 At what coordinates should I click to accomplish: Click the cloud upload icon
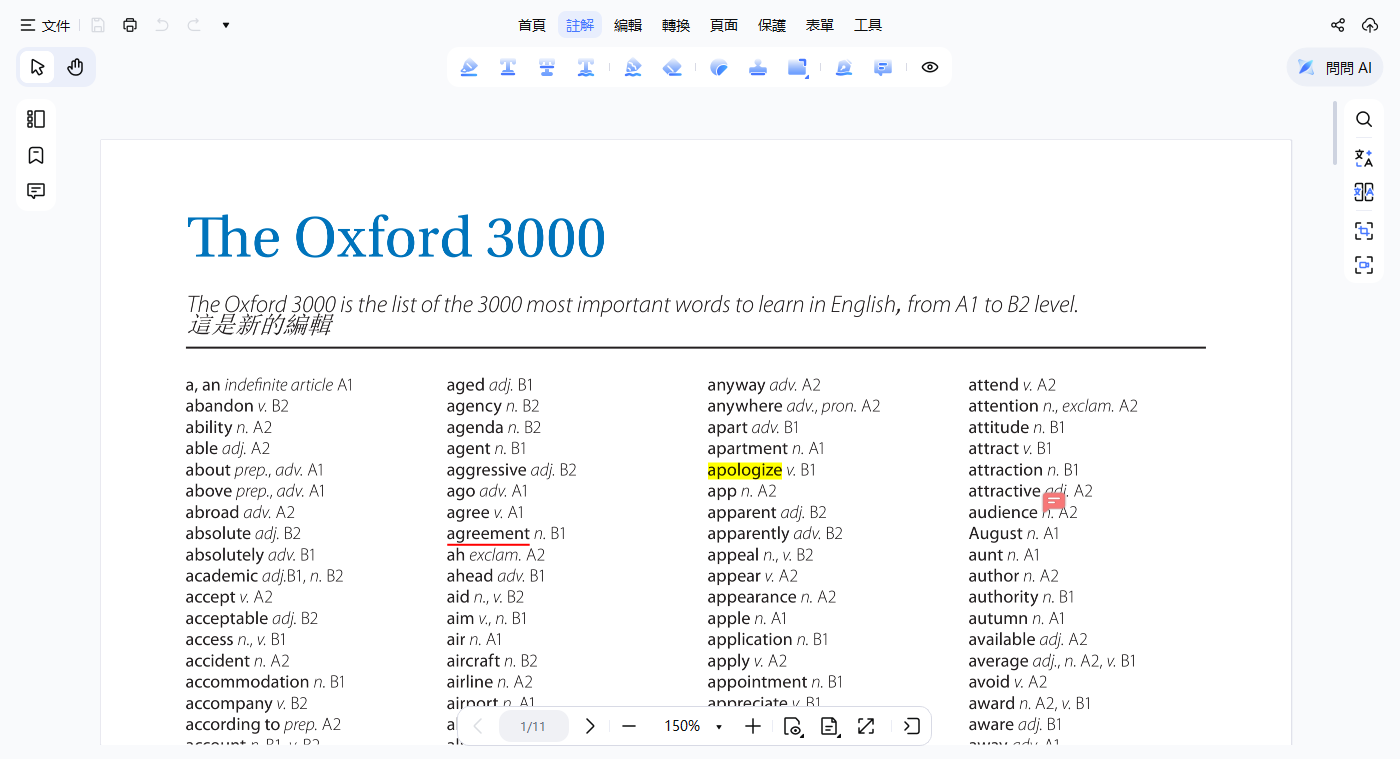(1370, 25)
